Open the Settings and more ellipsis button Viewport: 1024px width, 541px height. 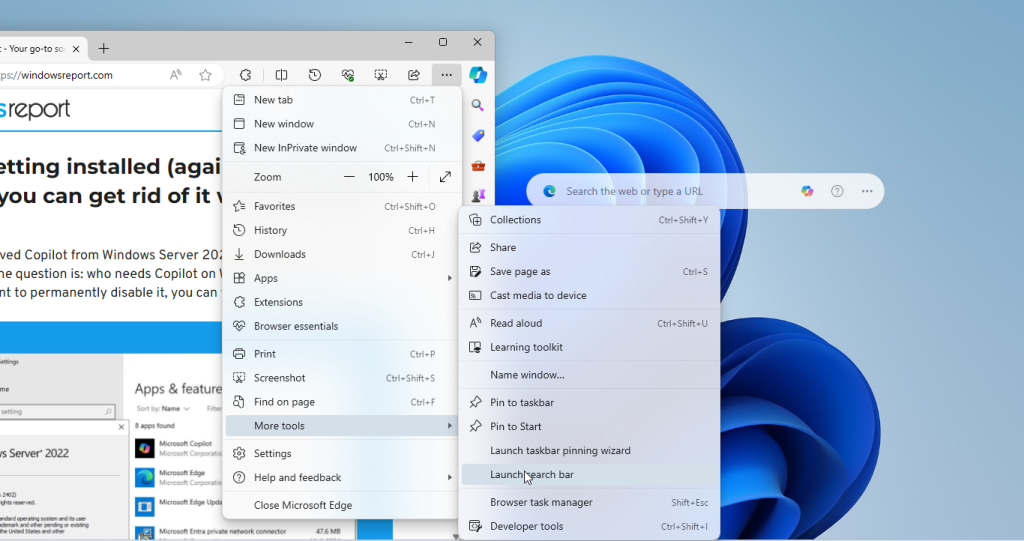[x=447, y=75]
